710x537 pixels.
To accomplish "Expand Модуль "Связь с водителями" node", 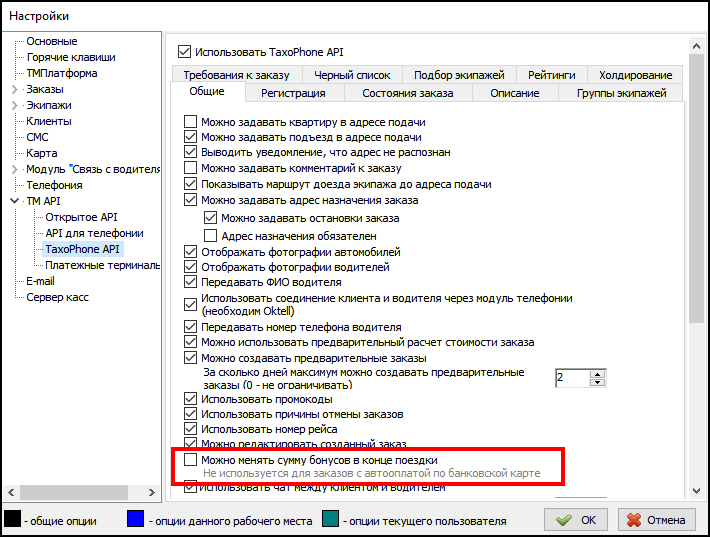I will point(14,169).
